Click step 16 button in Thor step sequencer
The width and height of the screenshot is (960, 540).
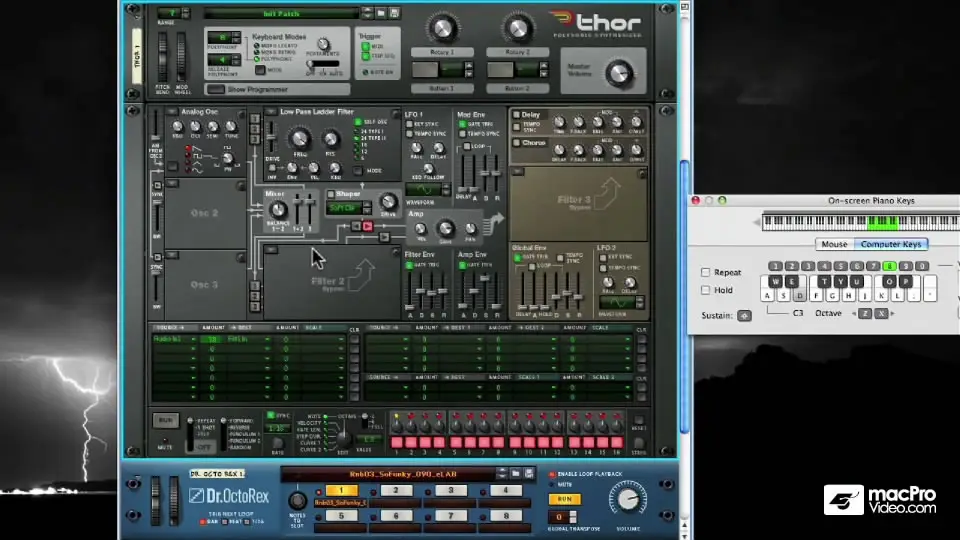(x=617, y=442)
